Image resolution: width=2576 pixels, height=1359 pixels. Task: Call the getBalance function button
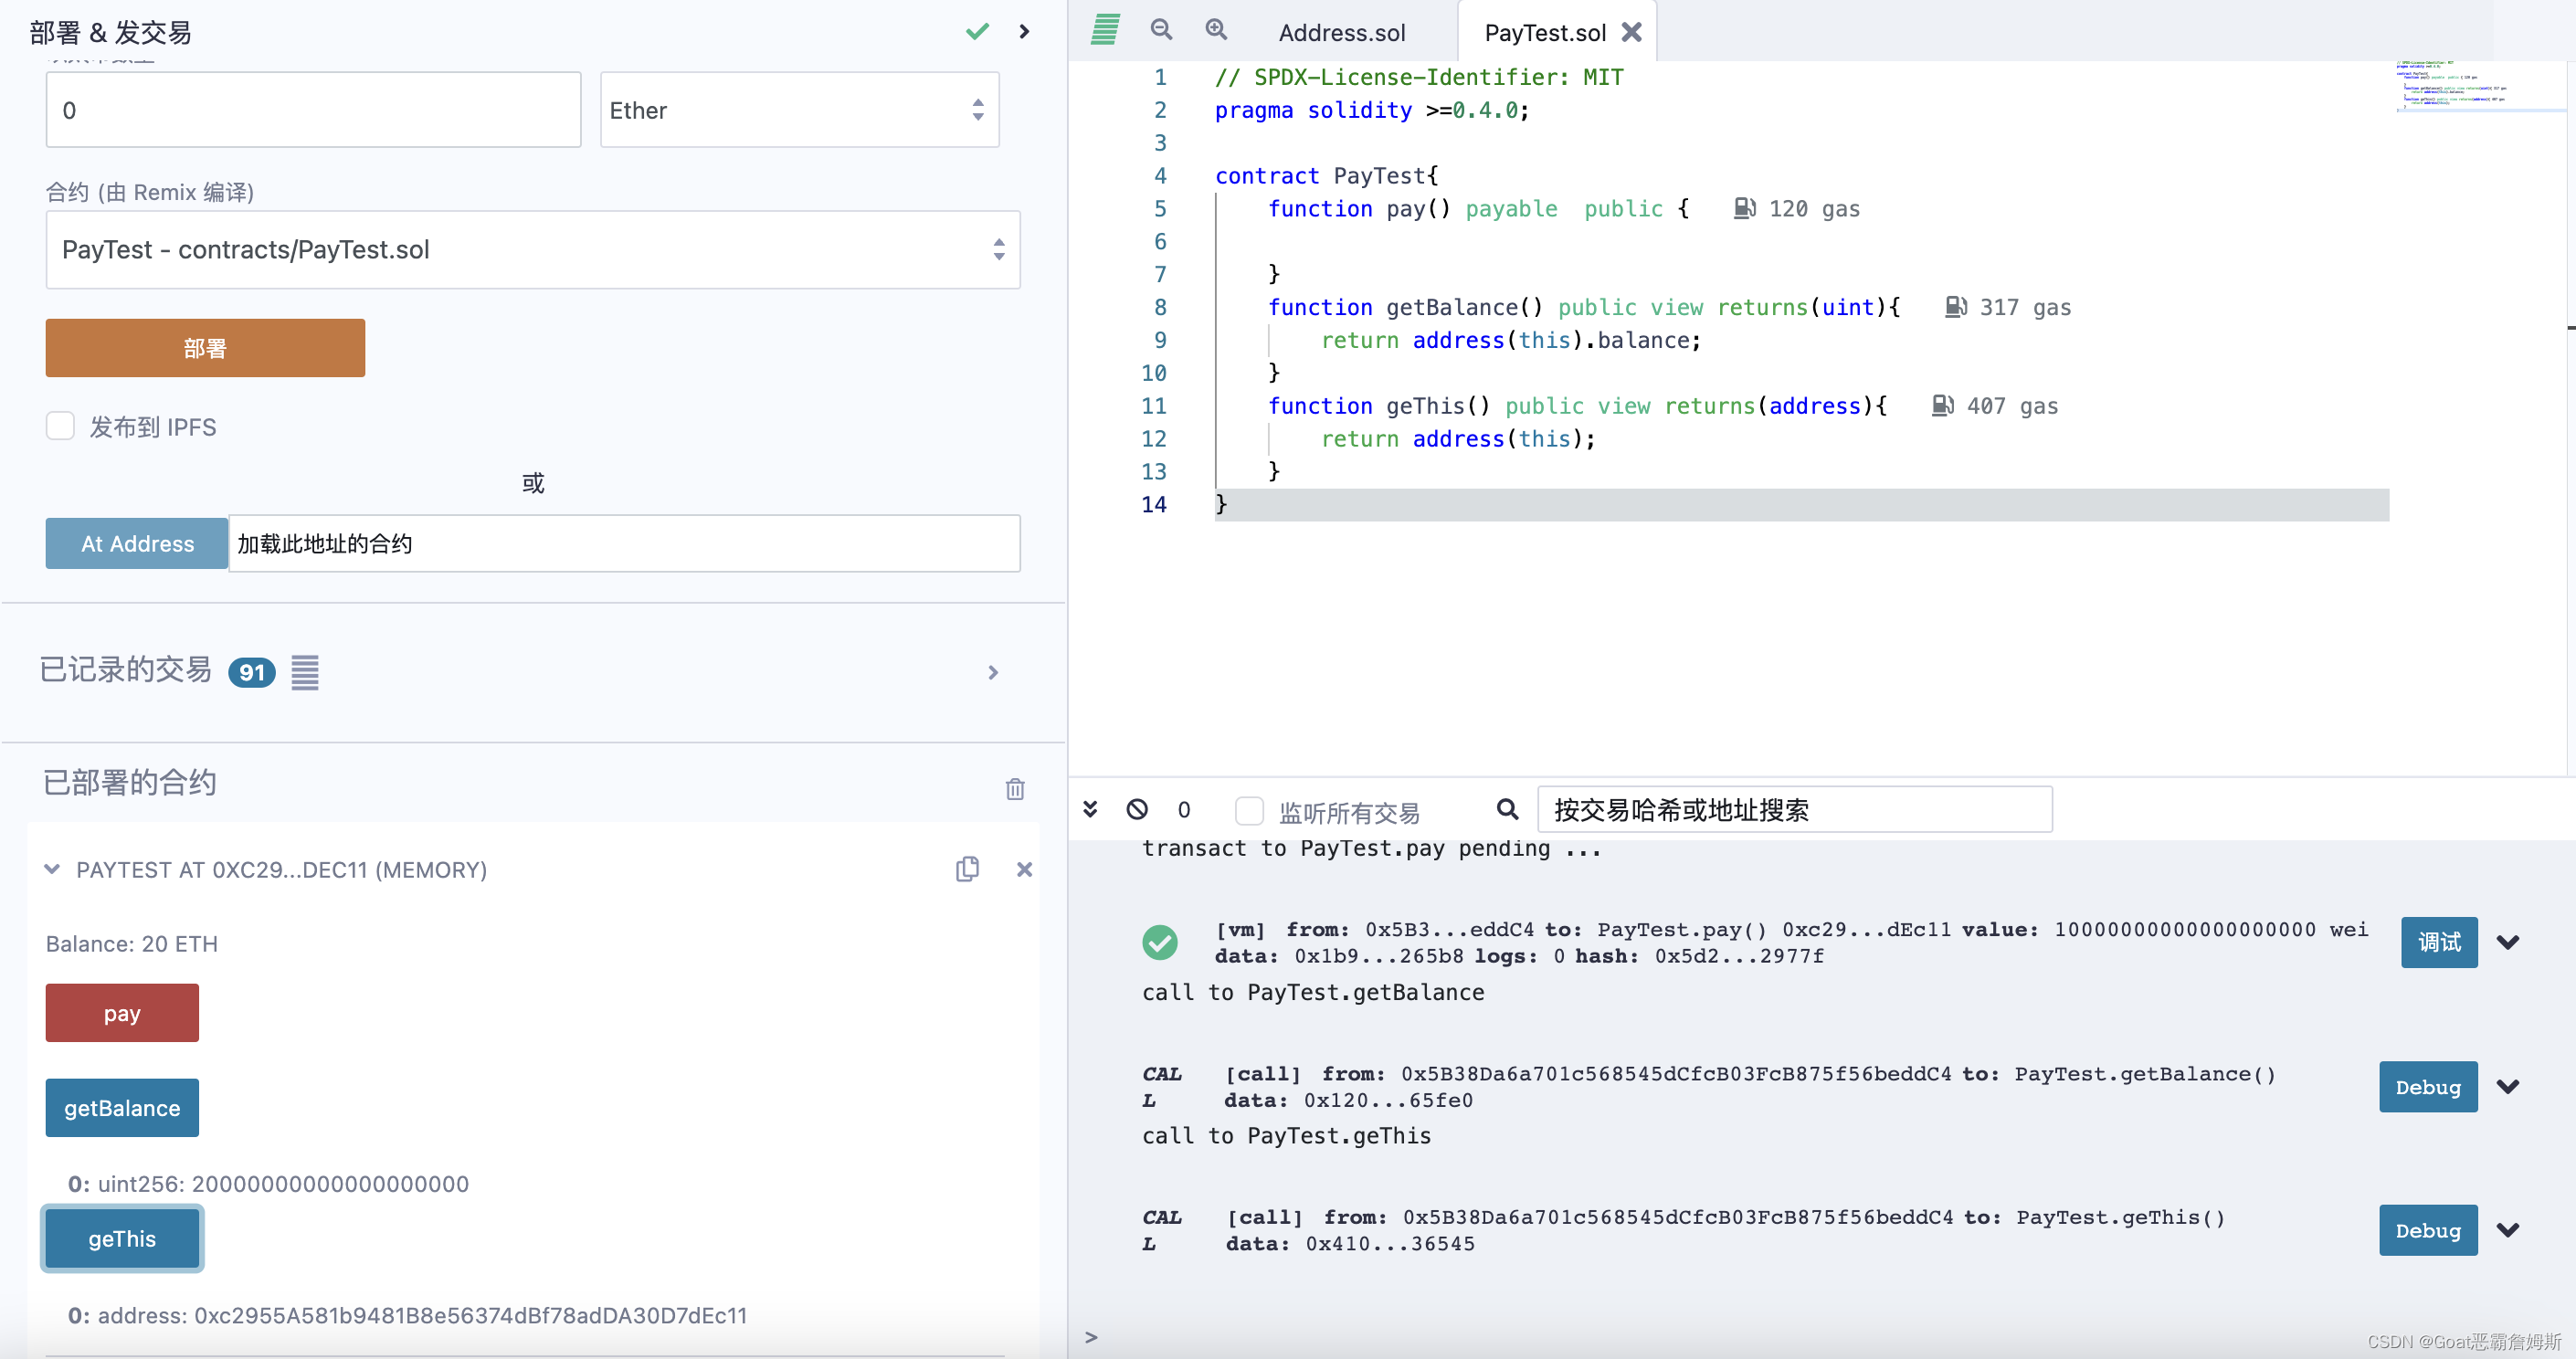pyautogui.click(x=122, y=1108)
